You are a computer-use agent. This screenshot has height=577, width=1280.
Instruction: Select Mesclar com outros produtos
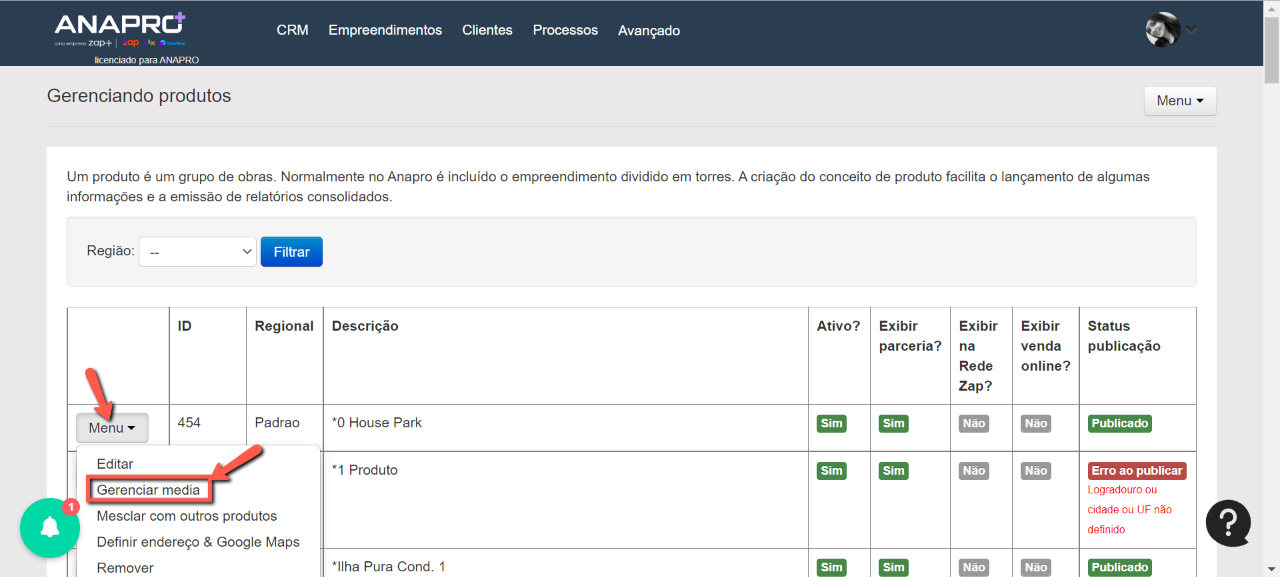tap(187, 516)
